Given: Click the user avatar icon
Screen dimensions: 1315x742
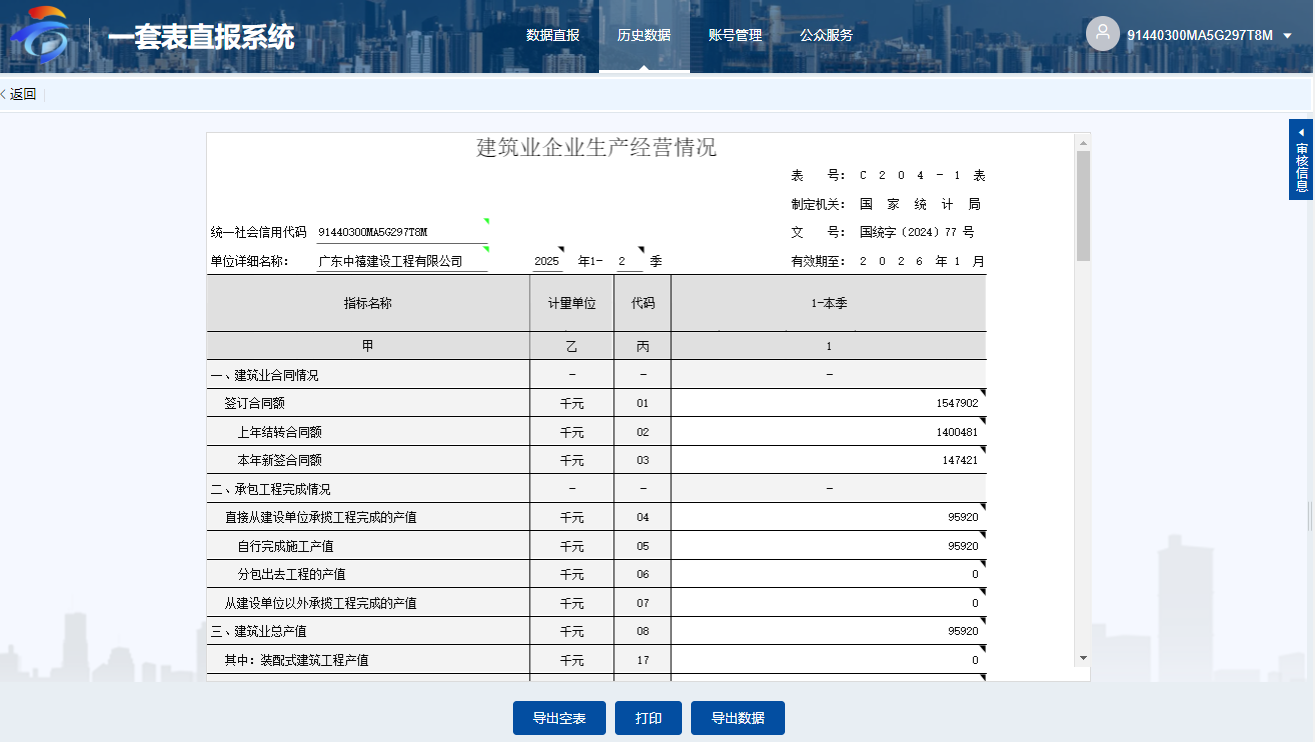Looking at the screenshot, I should click(x=1102, y=33).
